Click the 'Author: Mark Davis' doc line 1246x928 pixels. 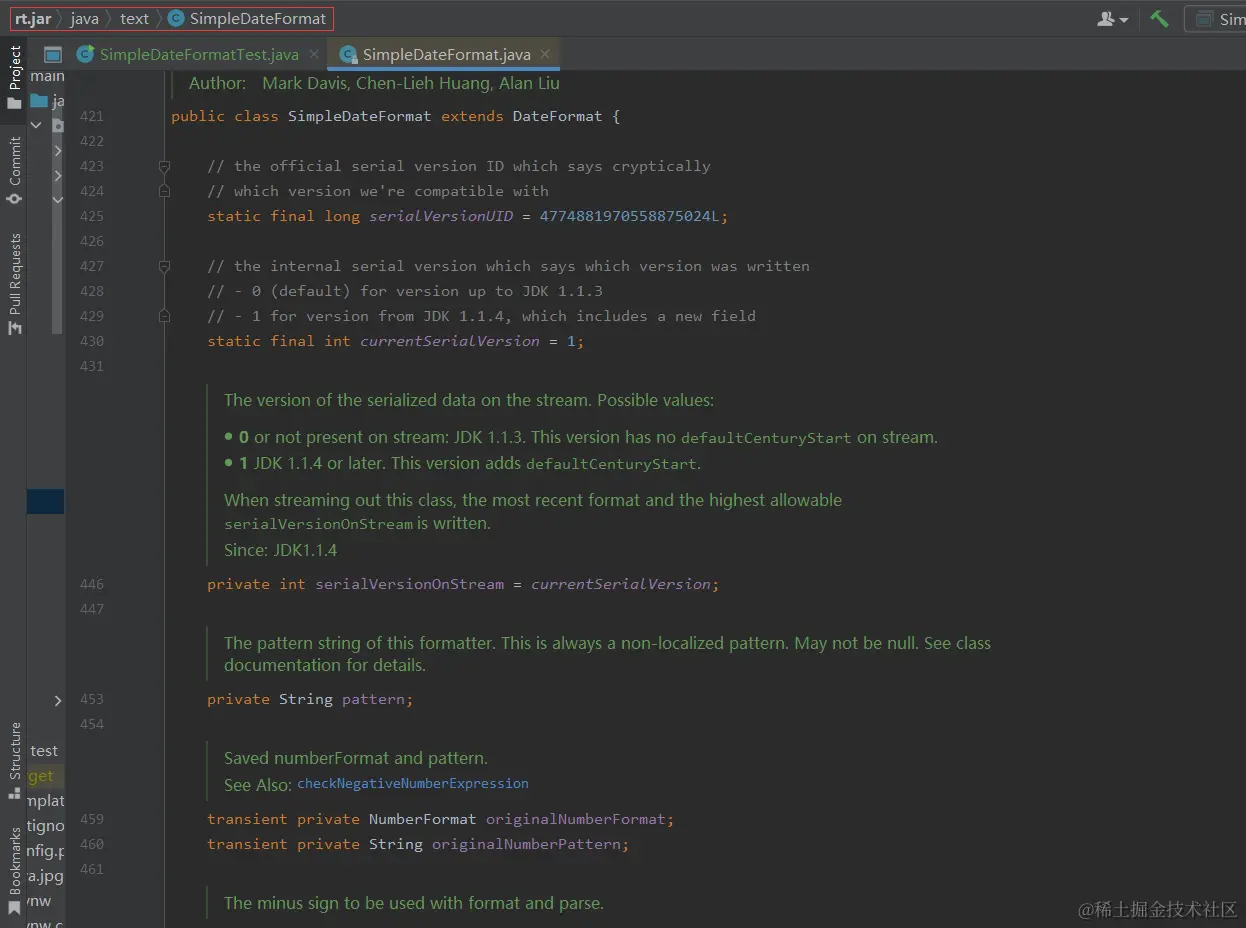(x=374, y=83)
